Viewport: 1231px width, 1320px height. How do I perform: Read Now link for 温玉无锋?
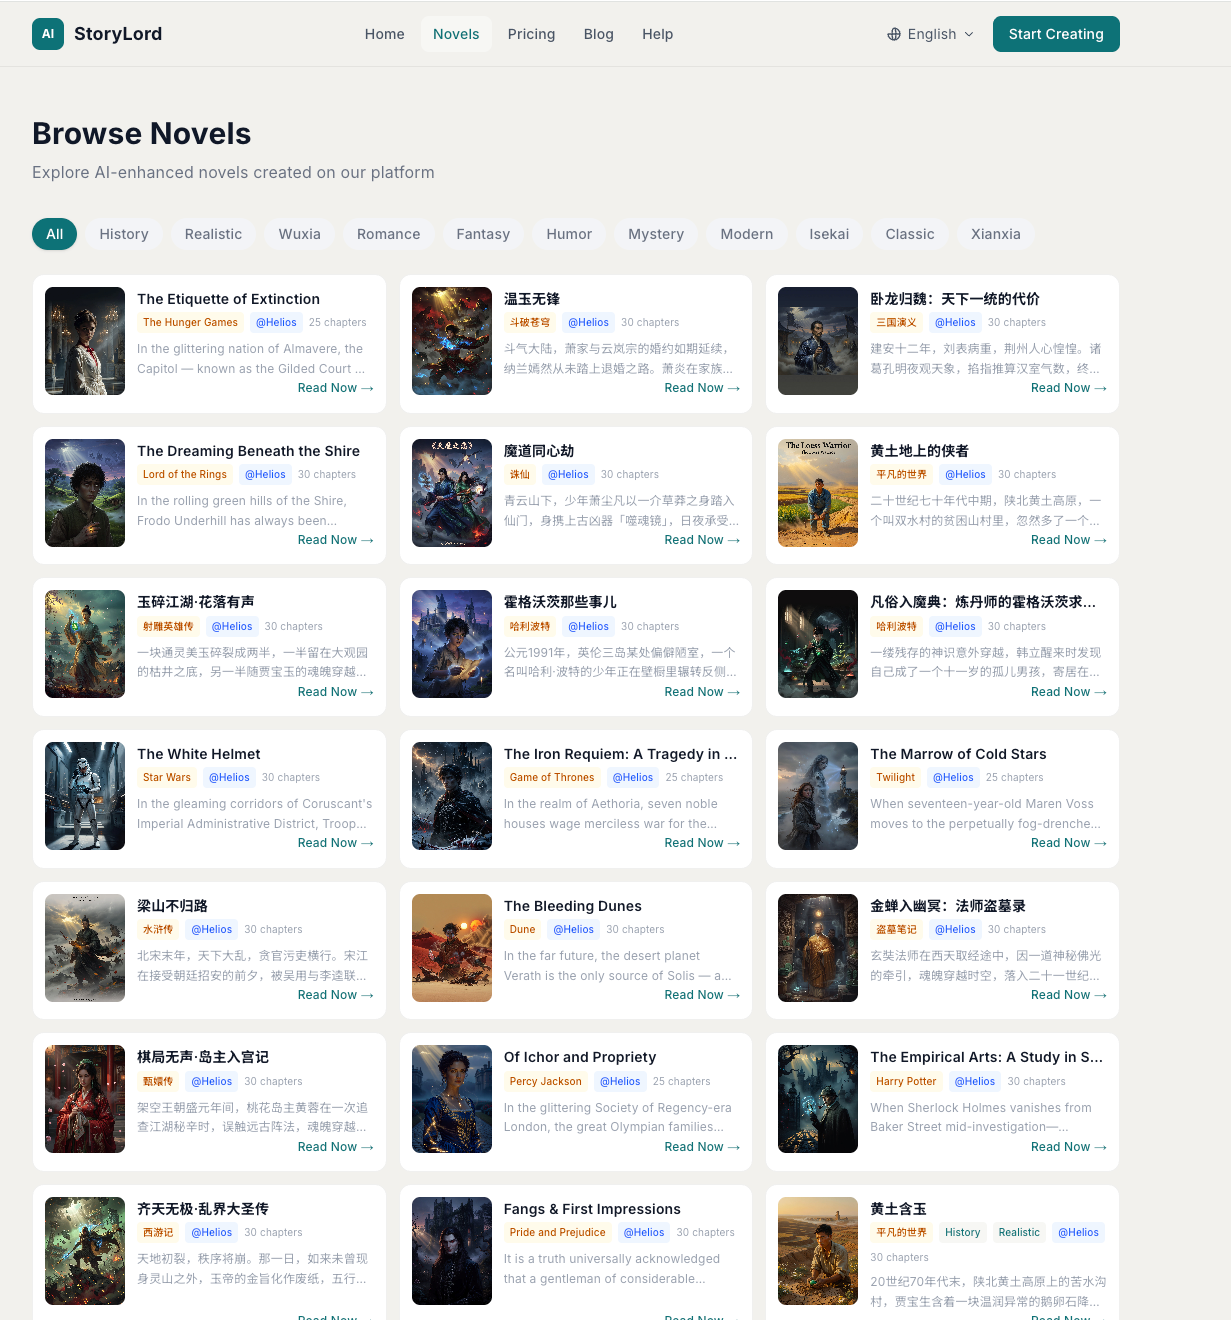702,388
